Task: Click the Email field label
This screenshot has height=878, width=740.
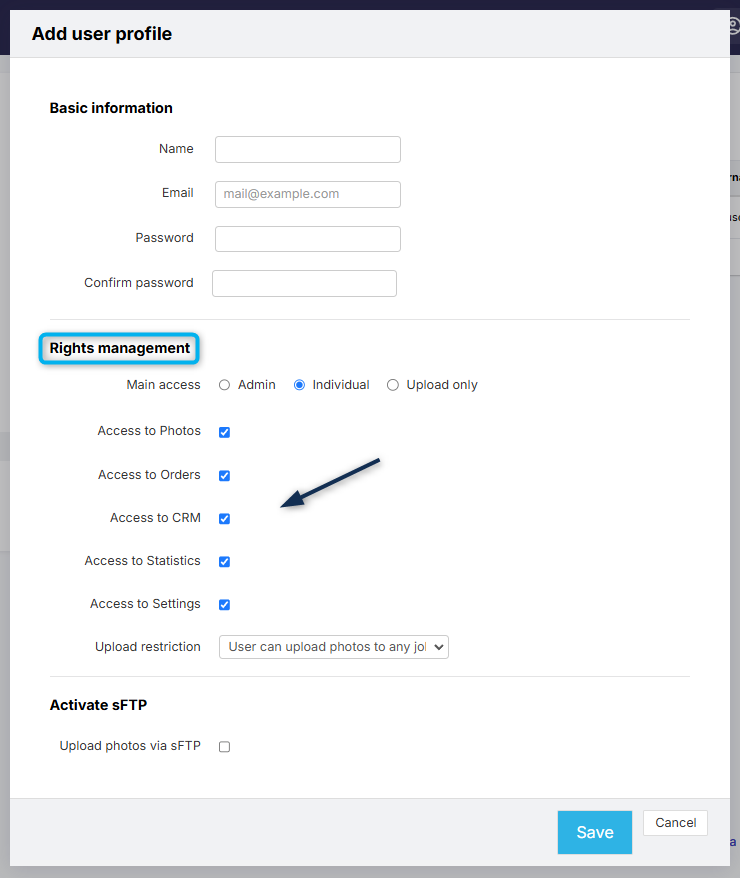Action: 177,193
